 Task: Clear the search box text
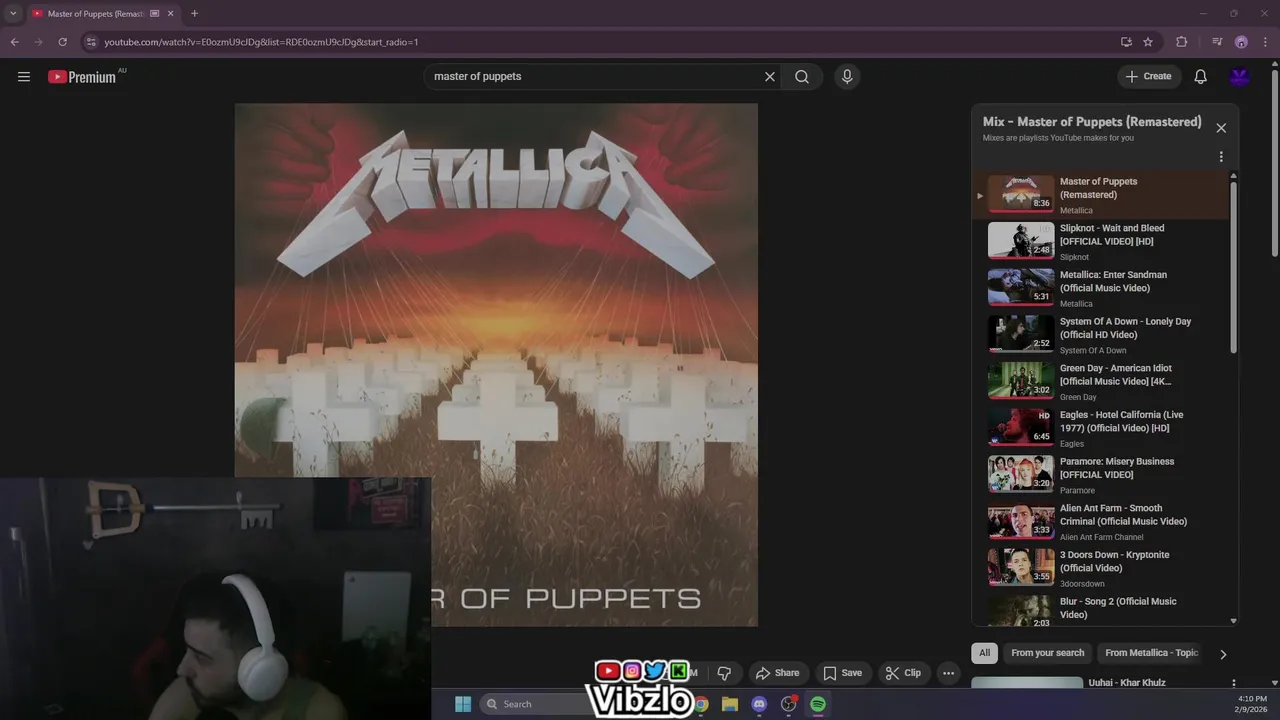(770, 77)
